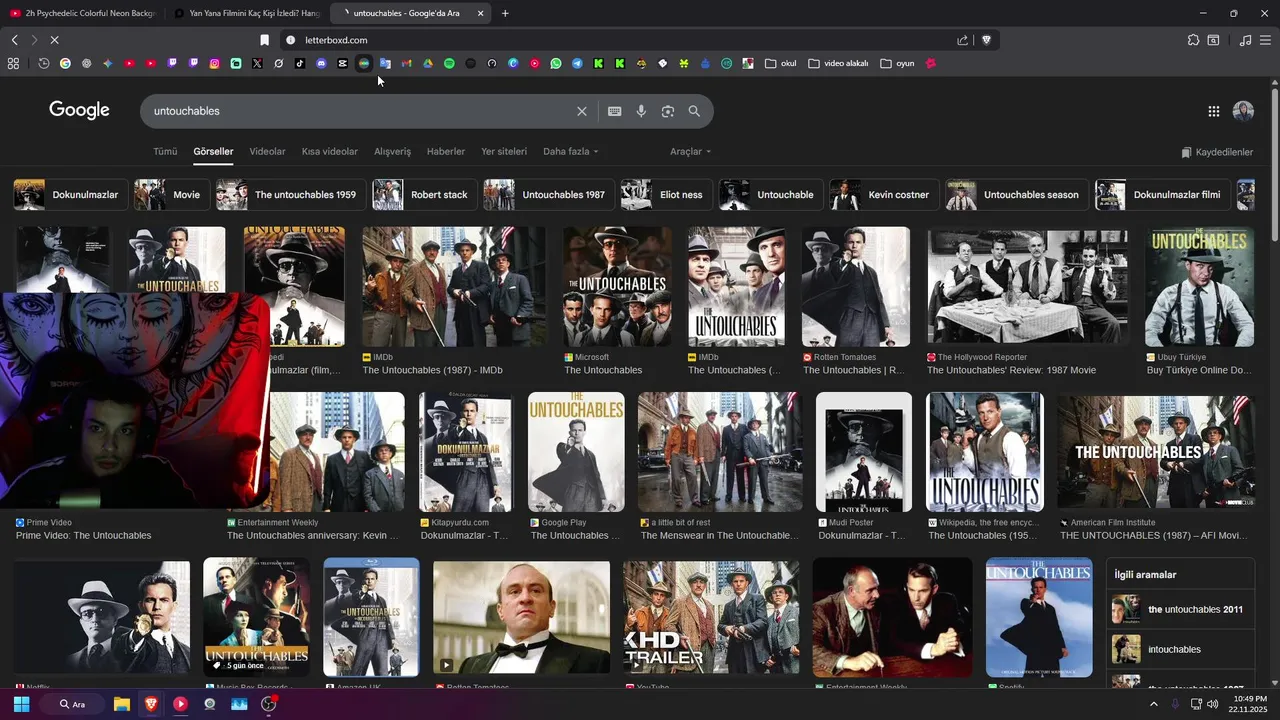Switch to the Yan Yana Filmini browser tab

tap(247, 13)
